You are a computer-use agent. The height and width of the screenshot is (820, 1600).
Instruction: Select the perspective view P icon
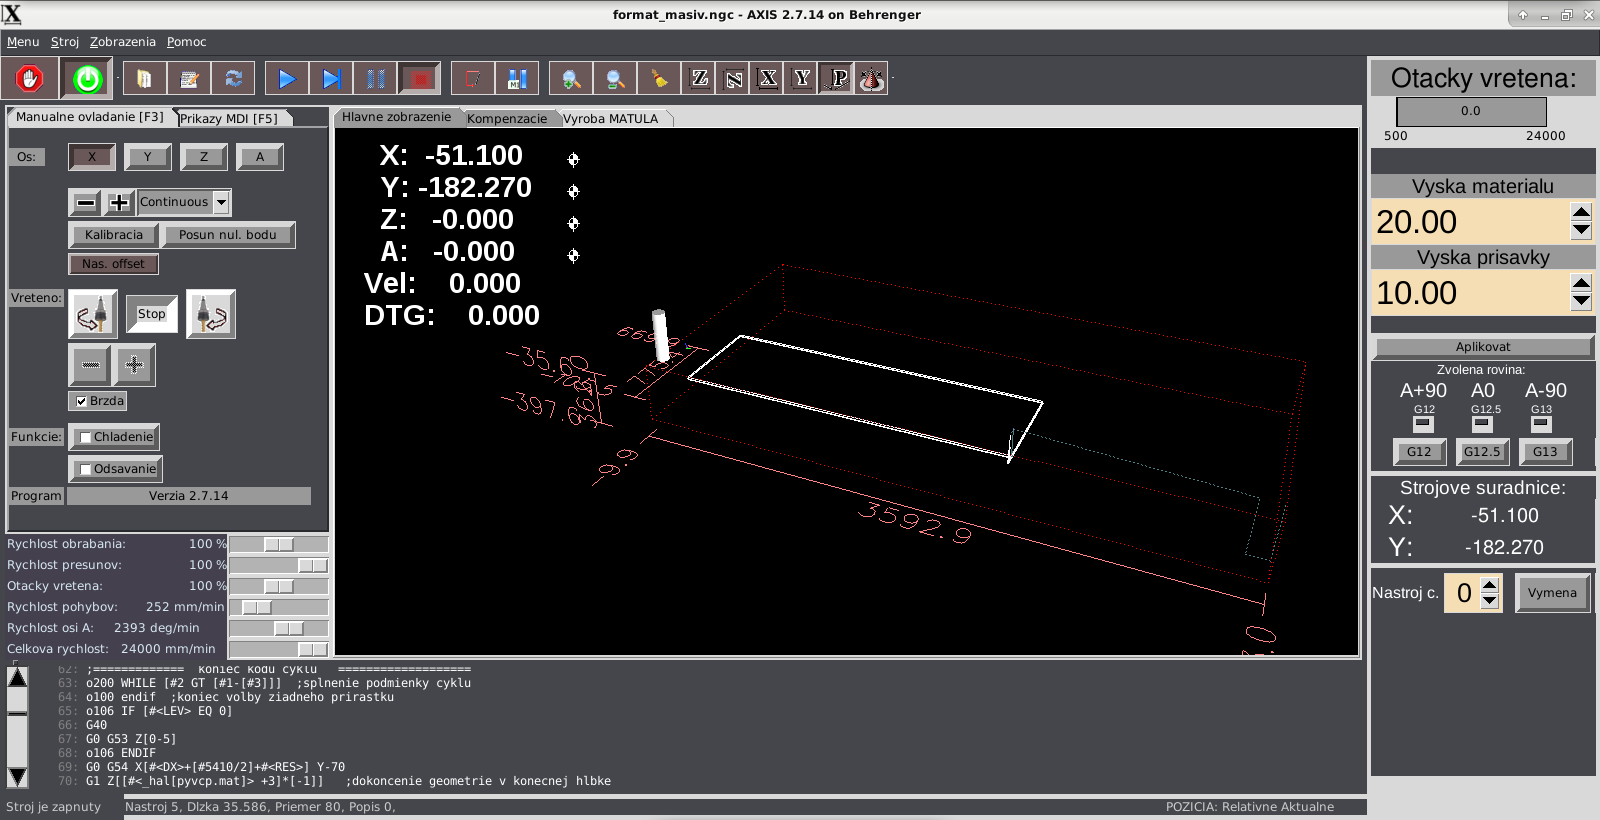(838, 79)
